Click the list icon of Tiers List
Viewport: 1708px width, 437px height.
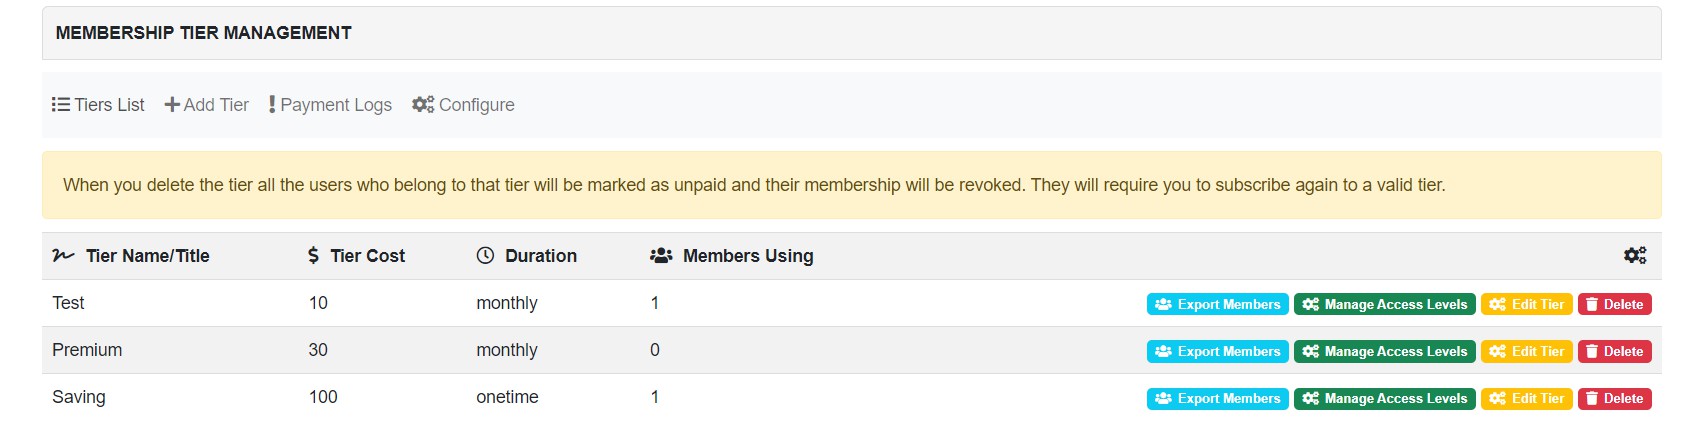[x=61, y=105]
